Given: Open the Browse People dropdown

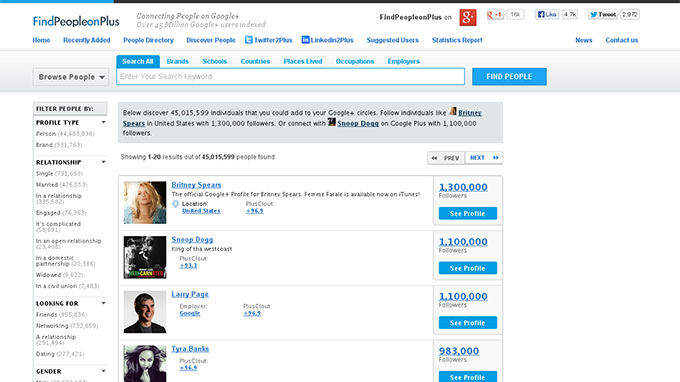Looking at the screenshot, I should (x=71, y=77).
